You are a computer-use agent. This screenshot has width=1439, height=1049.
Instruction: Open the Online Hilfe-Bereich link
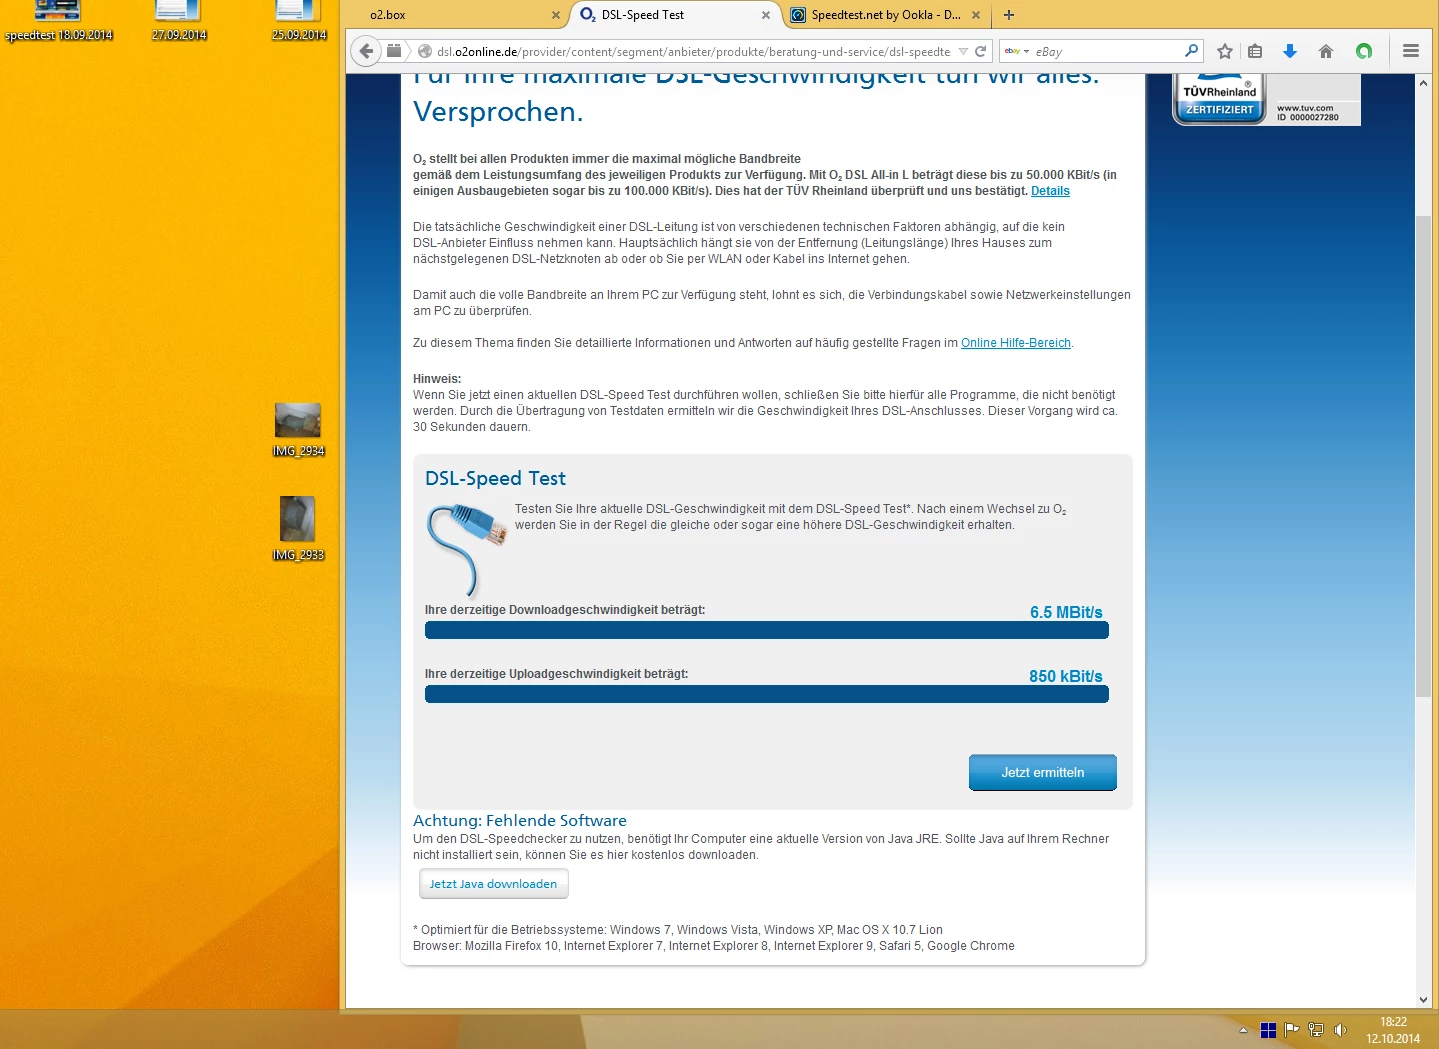pyautogui.click(x=1016, y=343)
